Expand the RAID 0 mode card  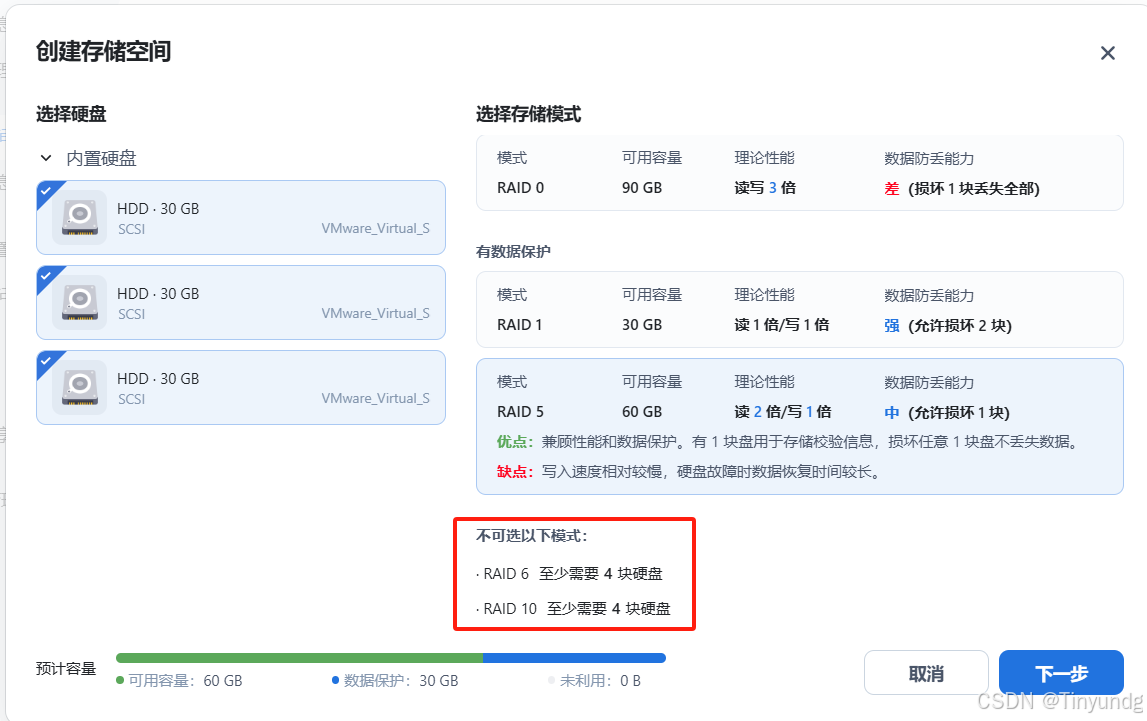[798, 172]
